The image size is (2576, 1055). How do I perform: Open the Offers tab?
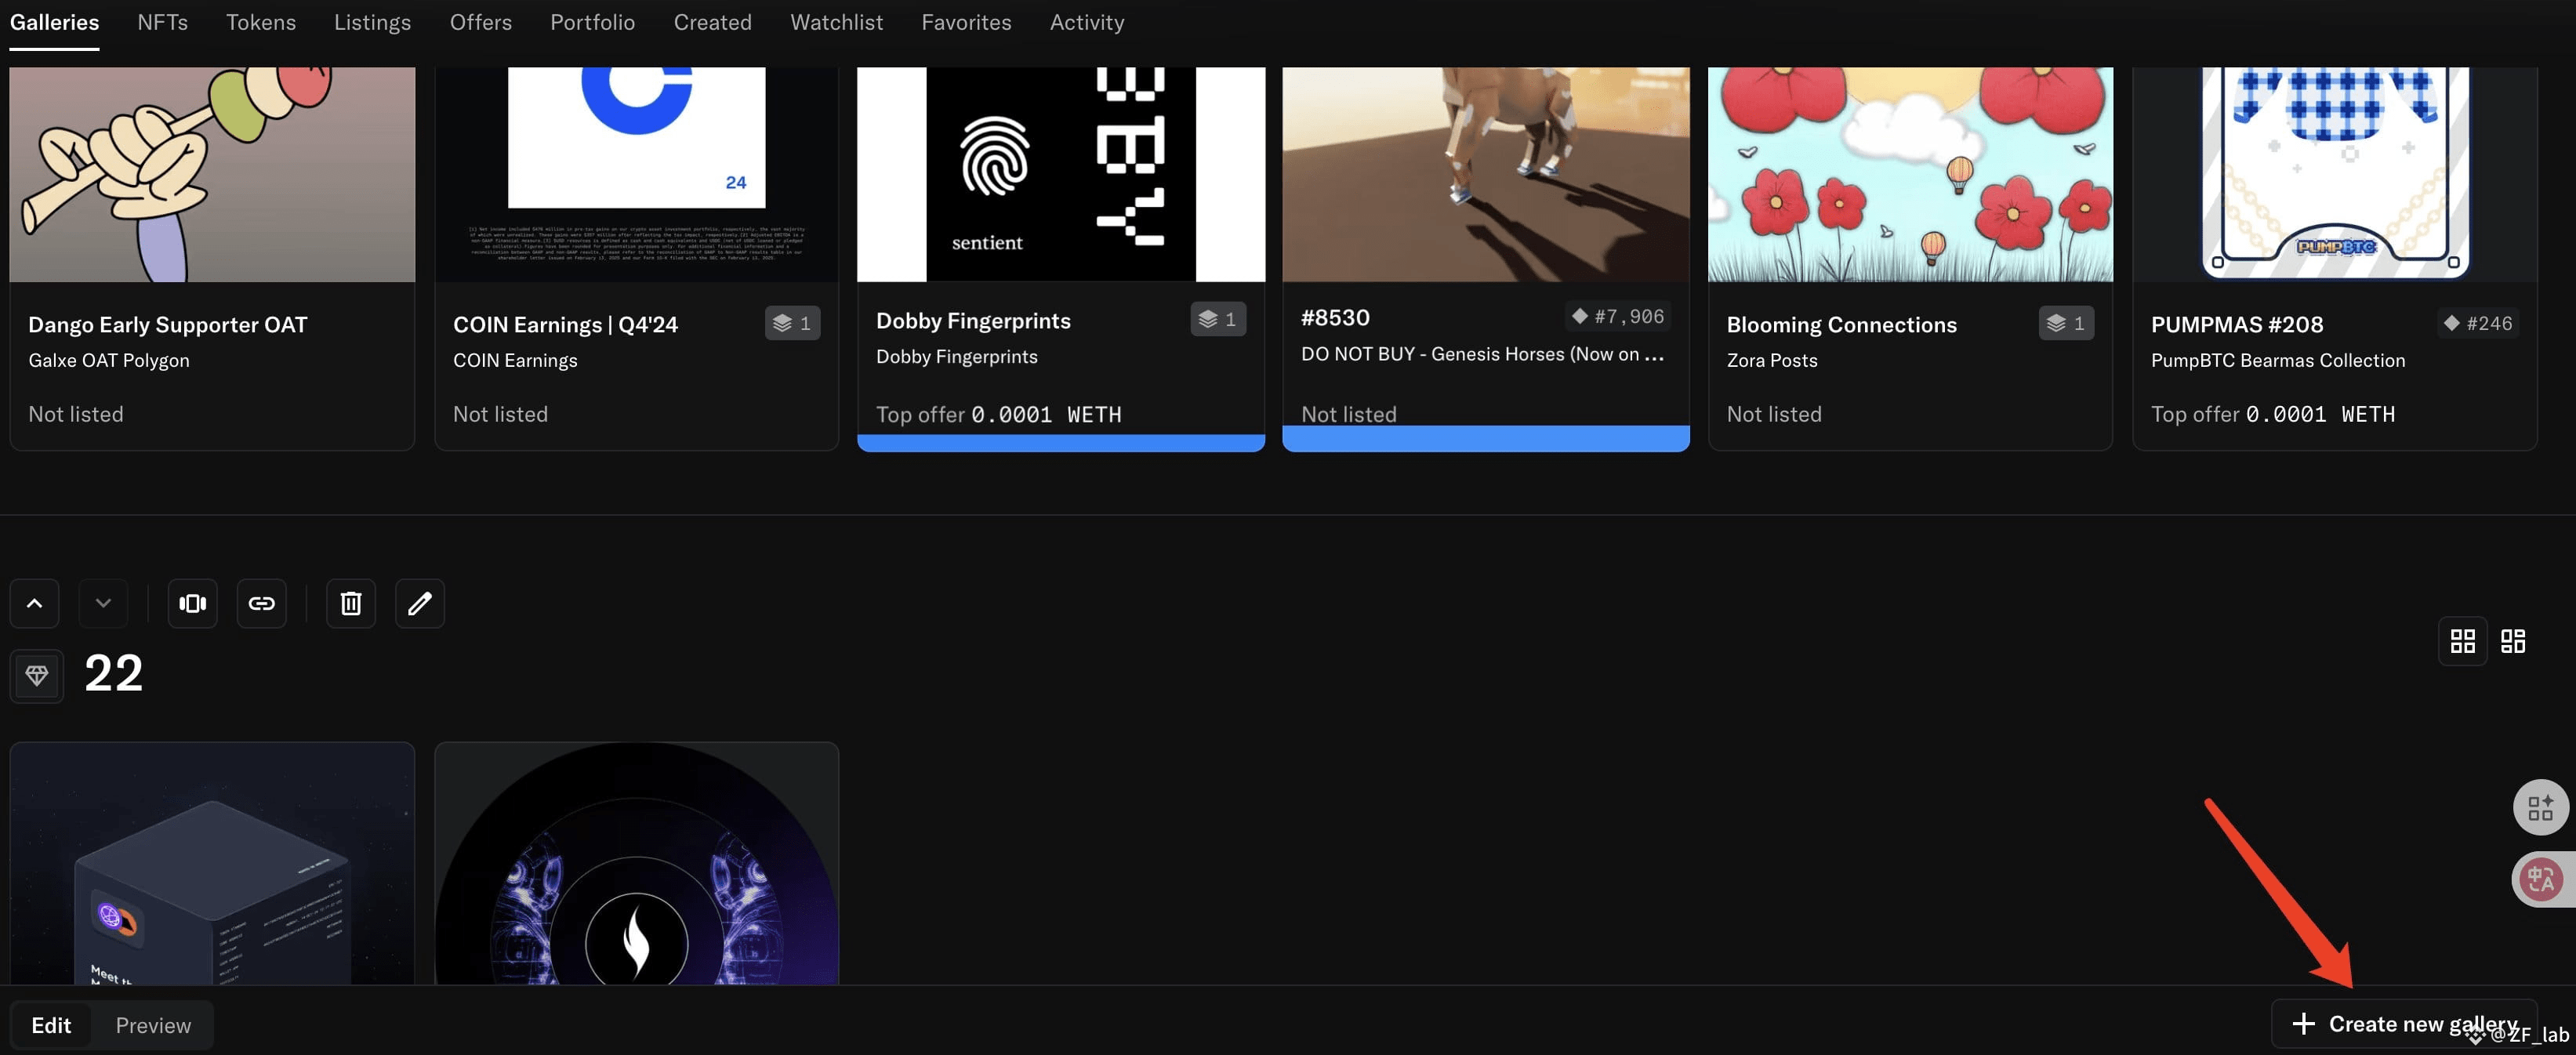pos(481,22)
